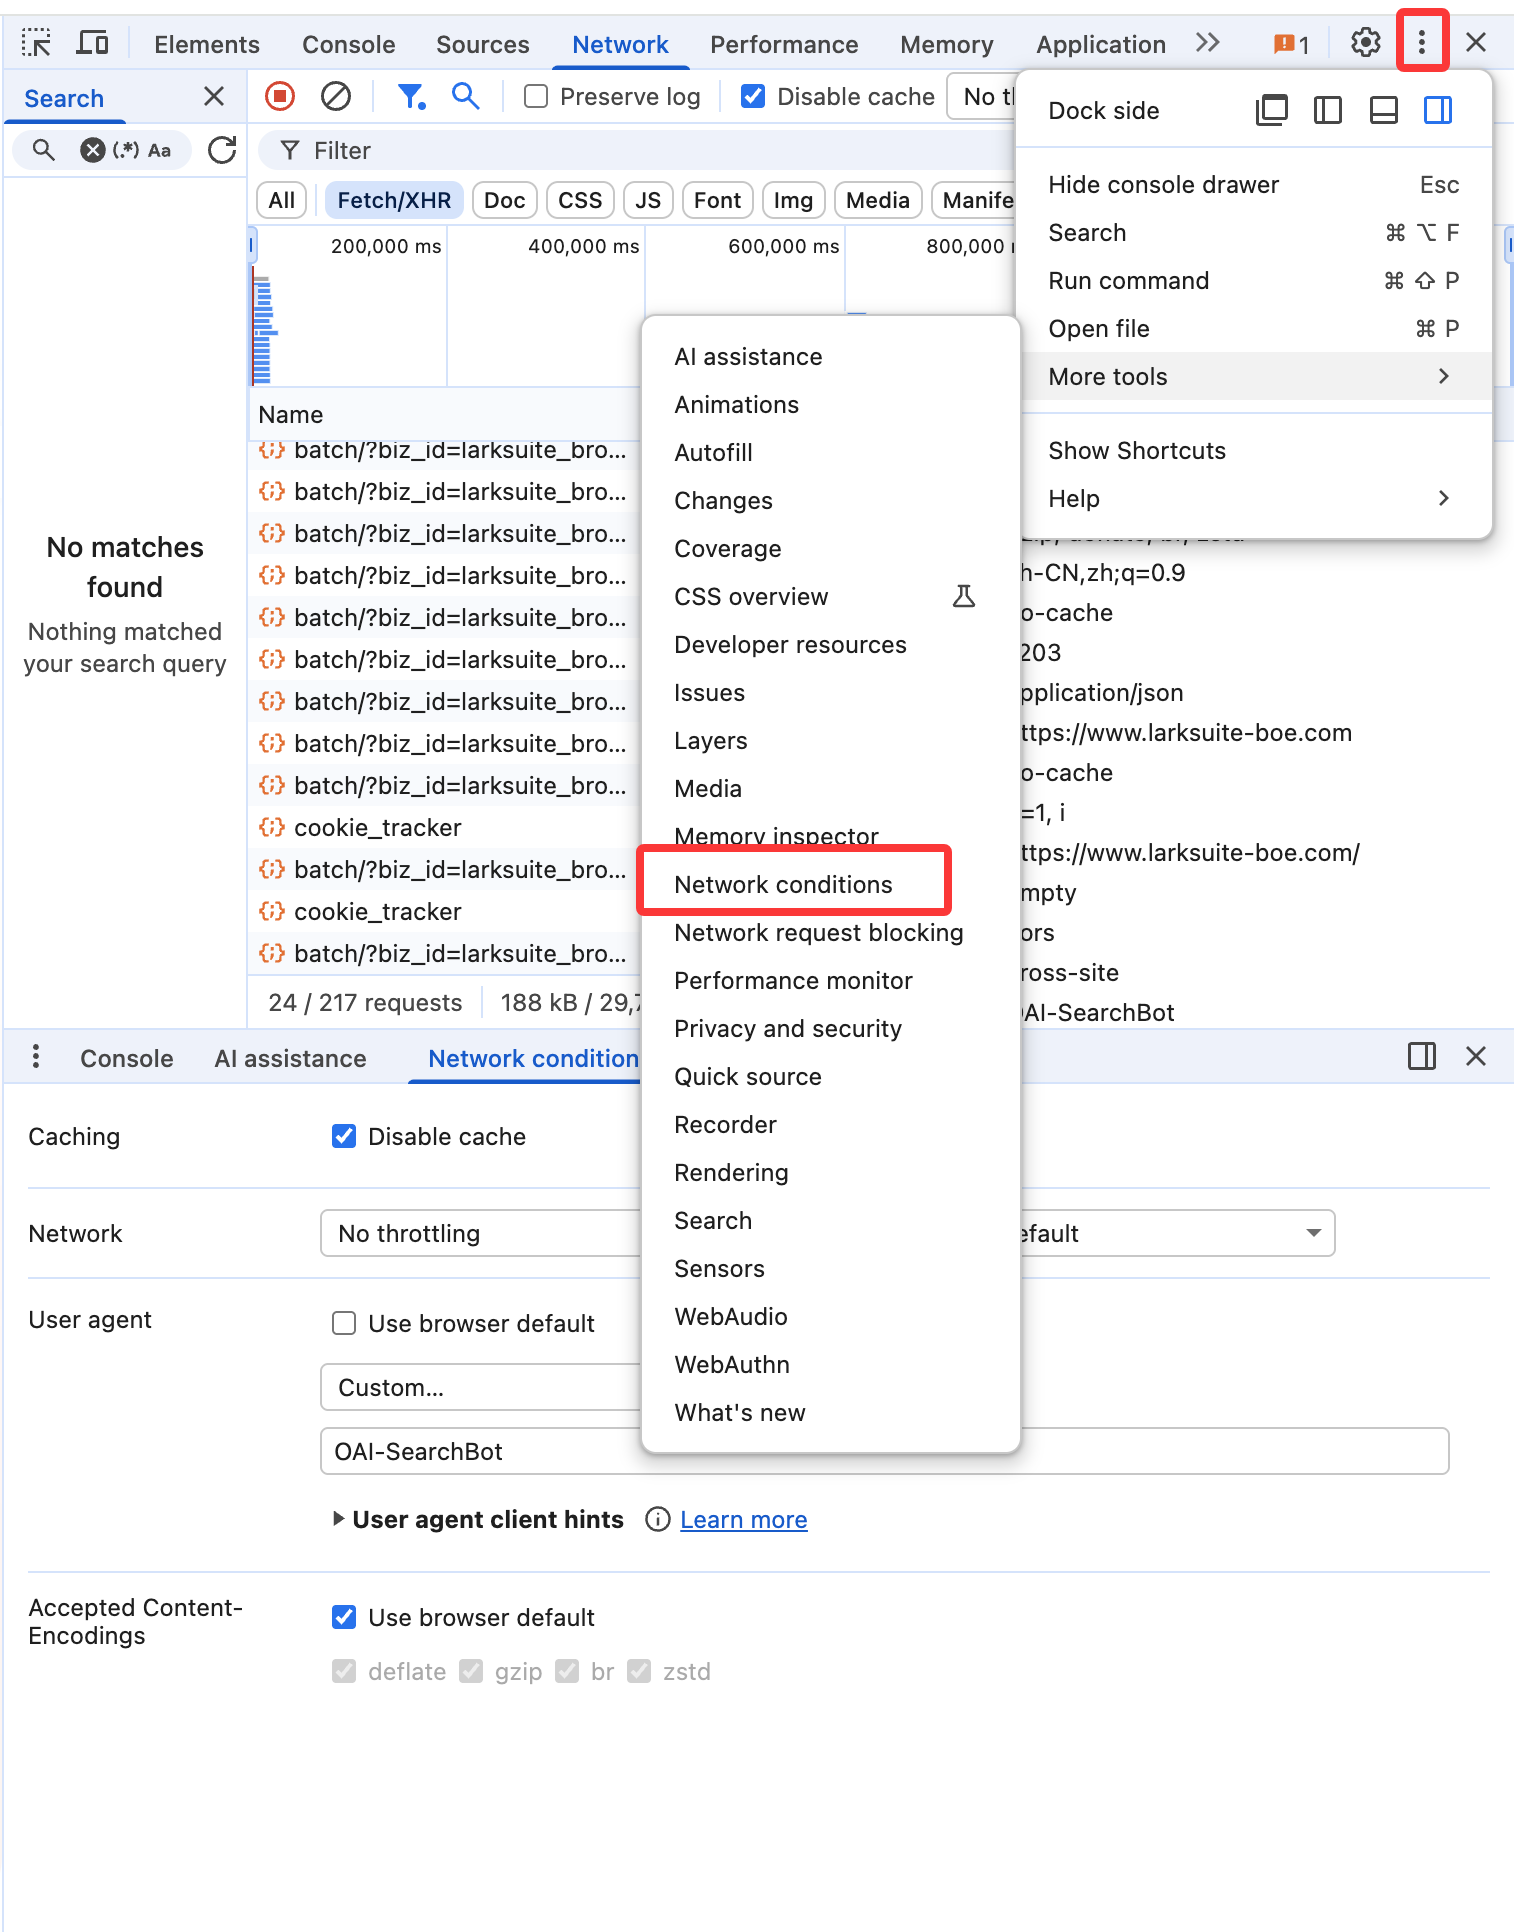Check User agent Use browser default
Screen dimensions: 1514x1932
344,1323
